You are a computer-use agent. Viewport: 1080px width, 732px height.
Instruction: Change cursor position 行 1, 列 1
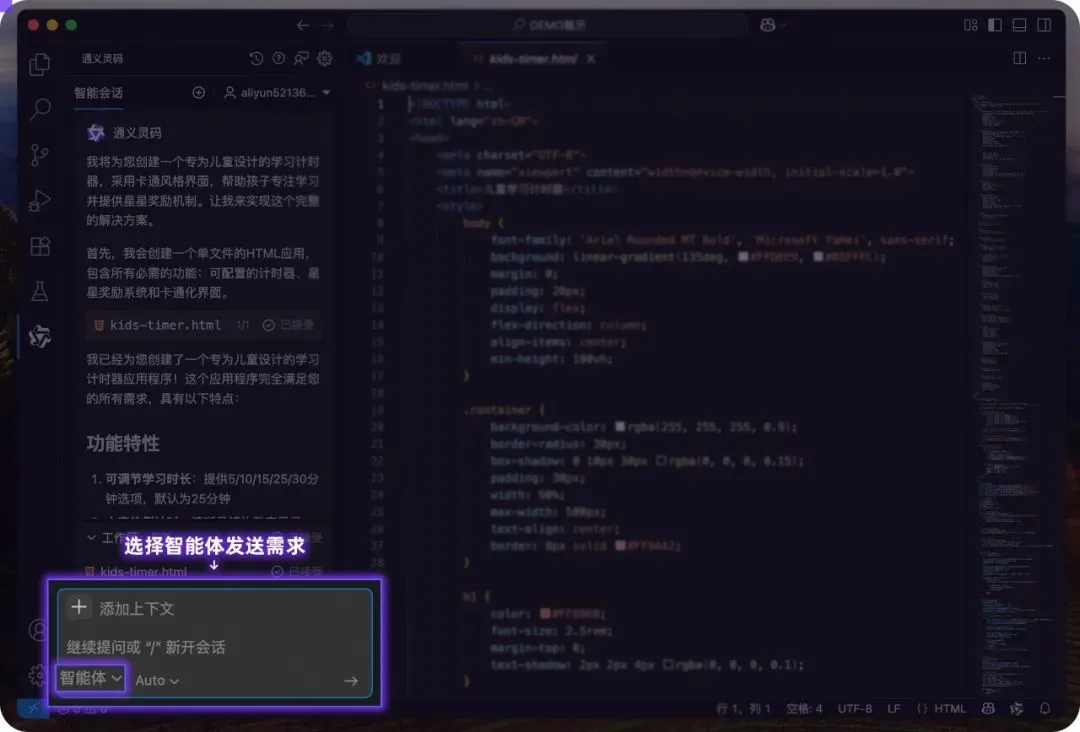pos(743,709)
